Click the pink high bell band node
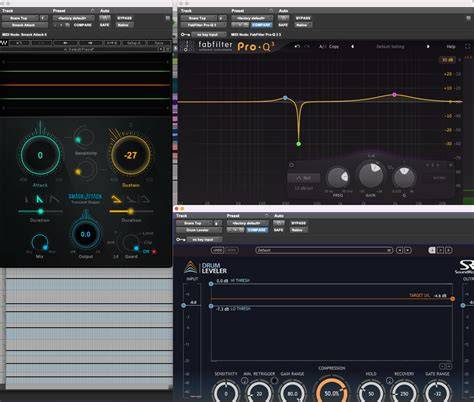The image size is (474, 402). [x=394, y=95]
